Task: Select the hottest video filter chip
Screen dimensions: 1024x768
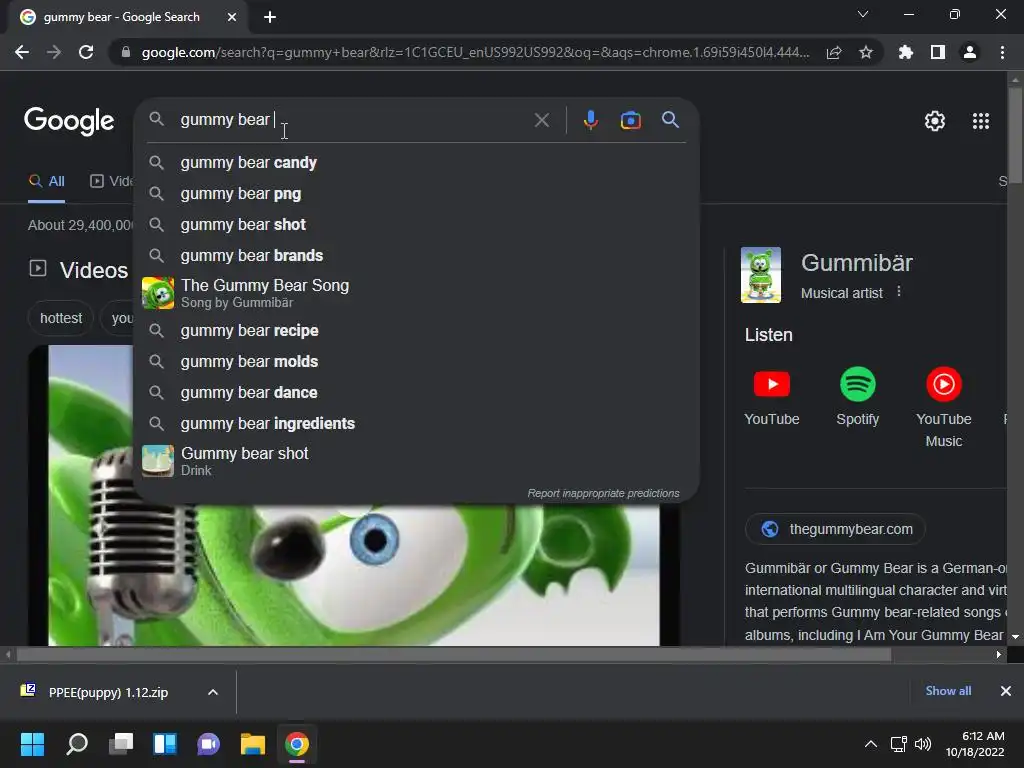Action: [x=61, y=319]
